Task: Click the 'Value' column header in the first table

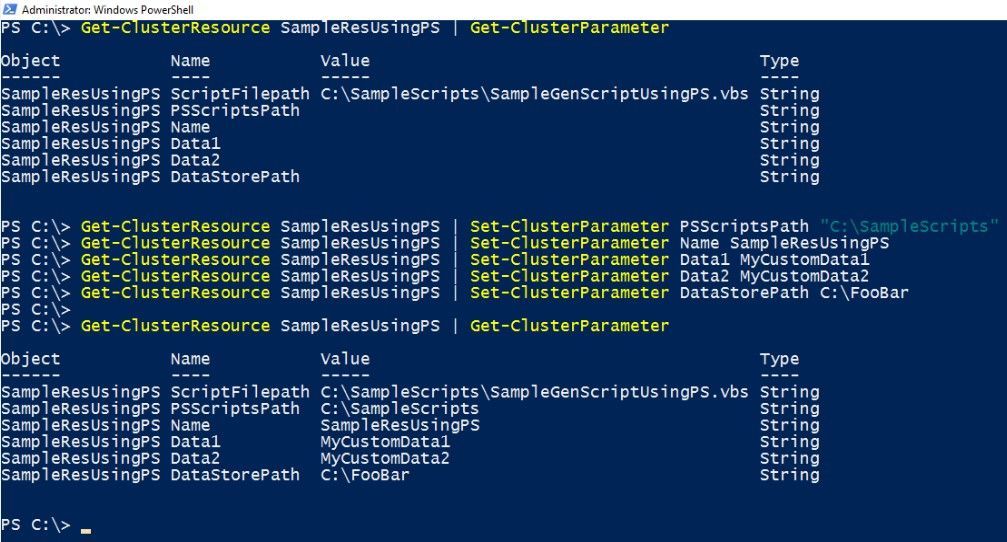Action: pos(345,62)
